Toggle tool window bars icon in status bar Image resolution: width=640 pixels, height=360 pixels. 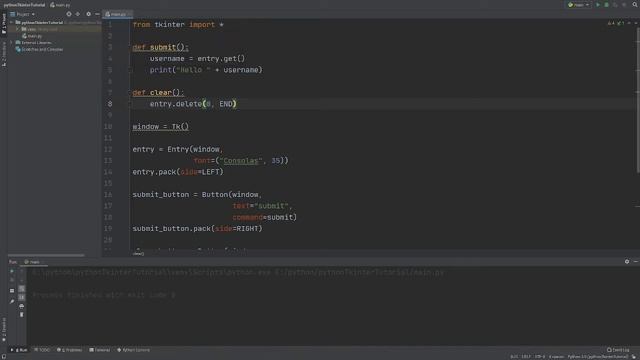point(3,357)
